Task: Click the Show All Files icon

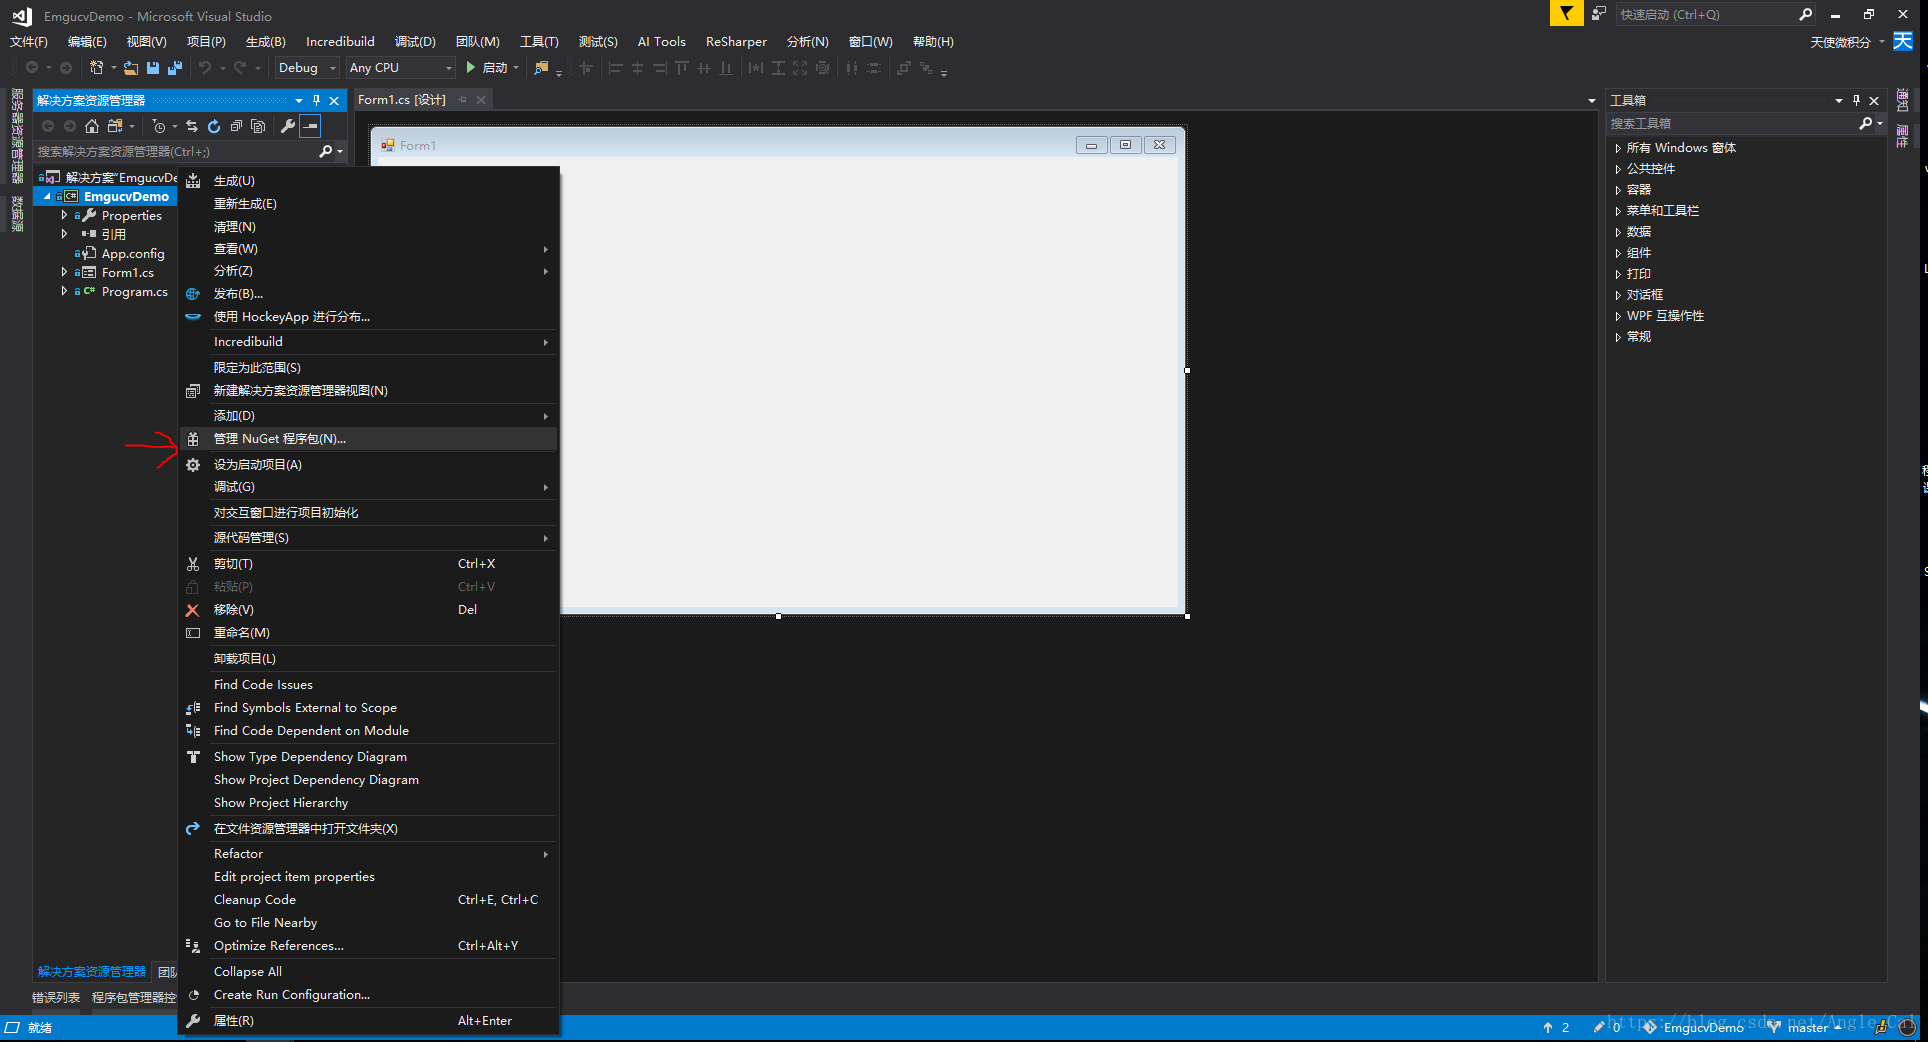Action: pos(258,126)
